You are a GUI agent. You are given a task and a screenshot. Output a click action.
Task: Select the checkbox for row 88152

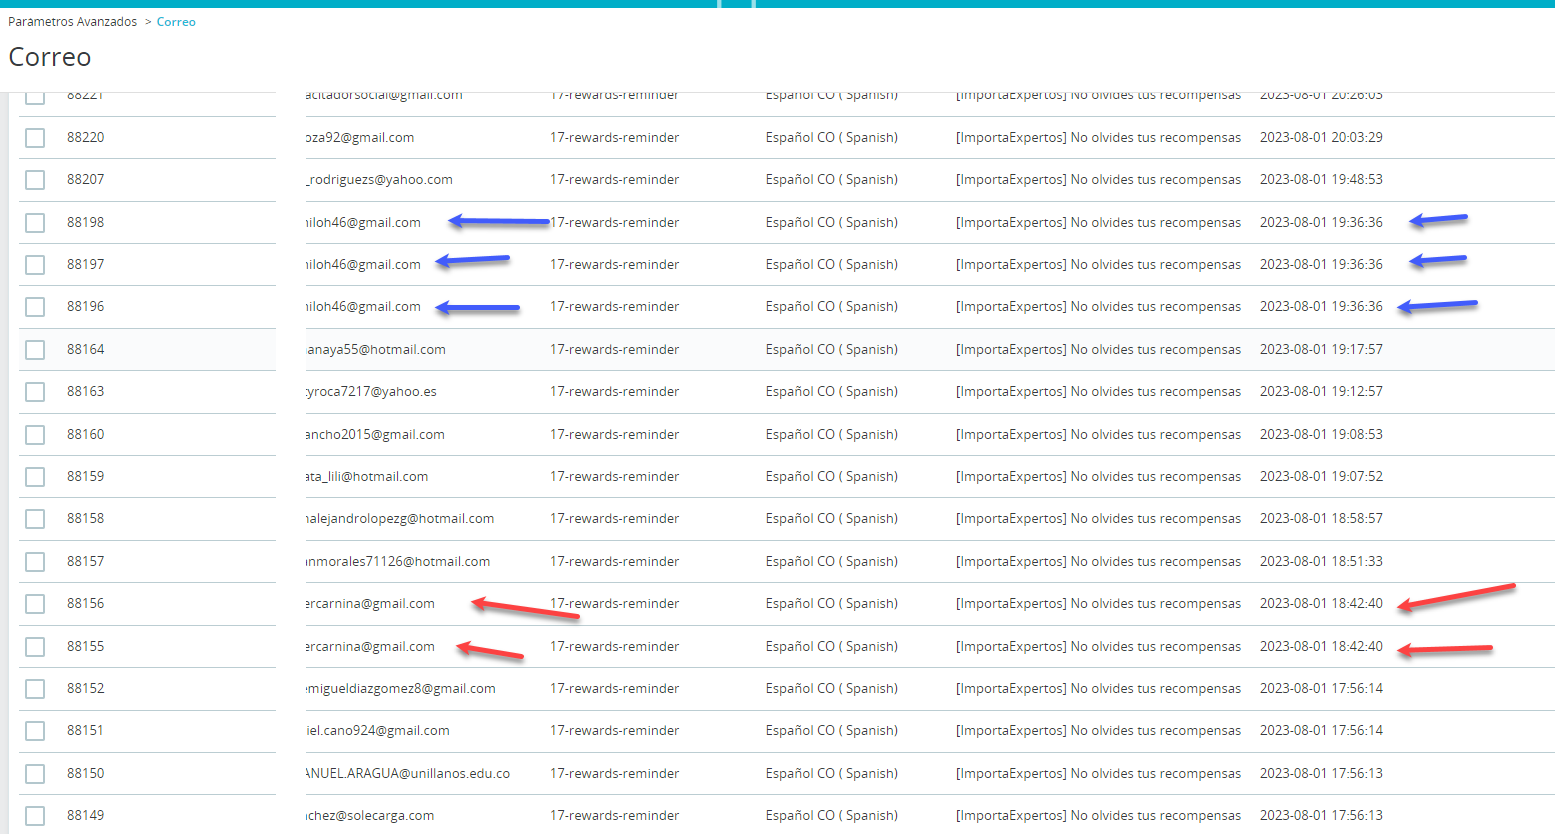(x=35, y=689)
